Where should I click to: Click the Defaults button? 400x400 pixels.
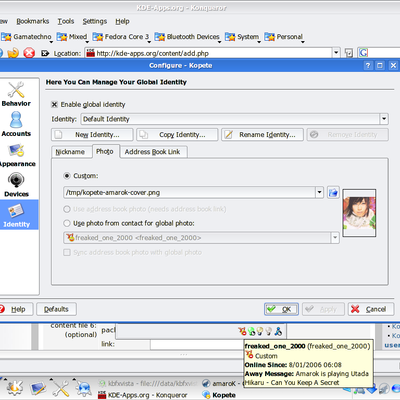click(56, 309)
